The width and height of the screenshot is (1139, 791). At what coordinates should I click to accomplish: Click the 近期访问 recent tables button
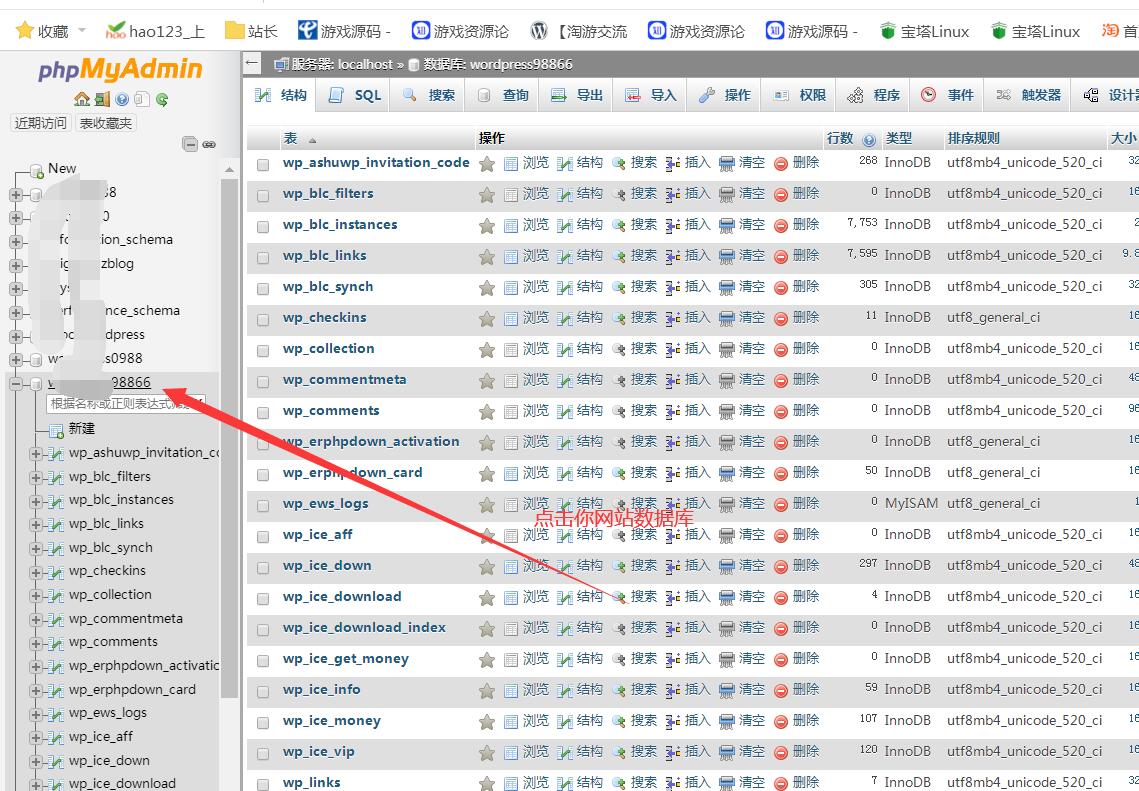pos(41,123)
